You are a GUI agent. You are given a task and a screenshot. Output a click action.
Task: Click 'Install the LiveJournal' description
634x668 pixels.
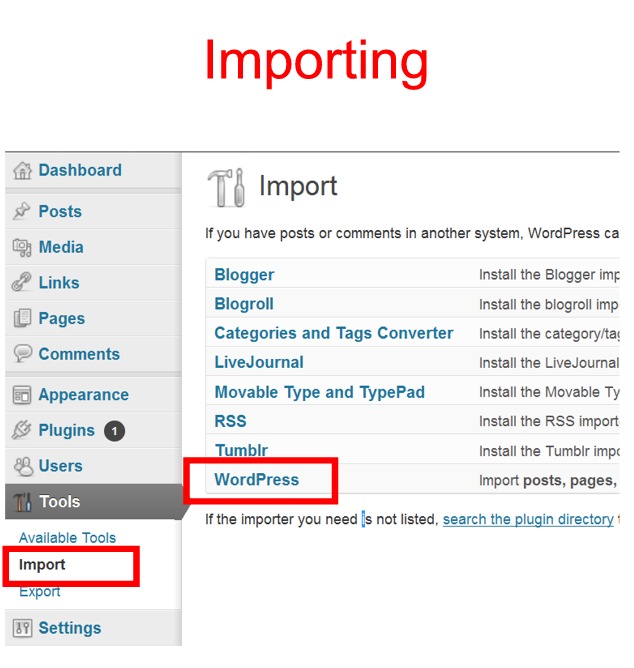[x=549, y=363]
